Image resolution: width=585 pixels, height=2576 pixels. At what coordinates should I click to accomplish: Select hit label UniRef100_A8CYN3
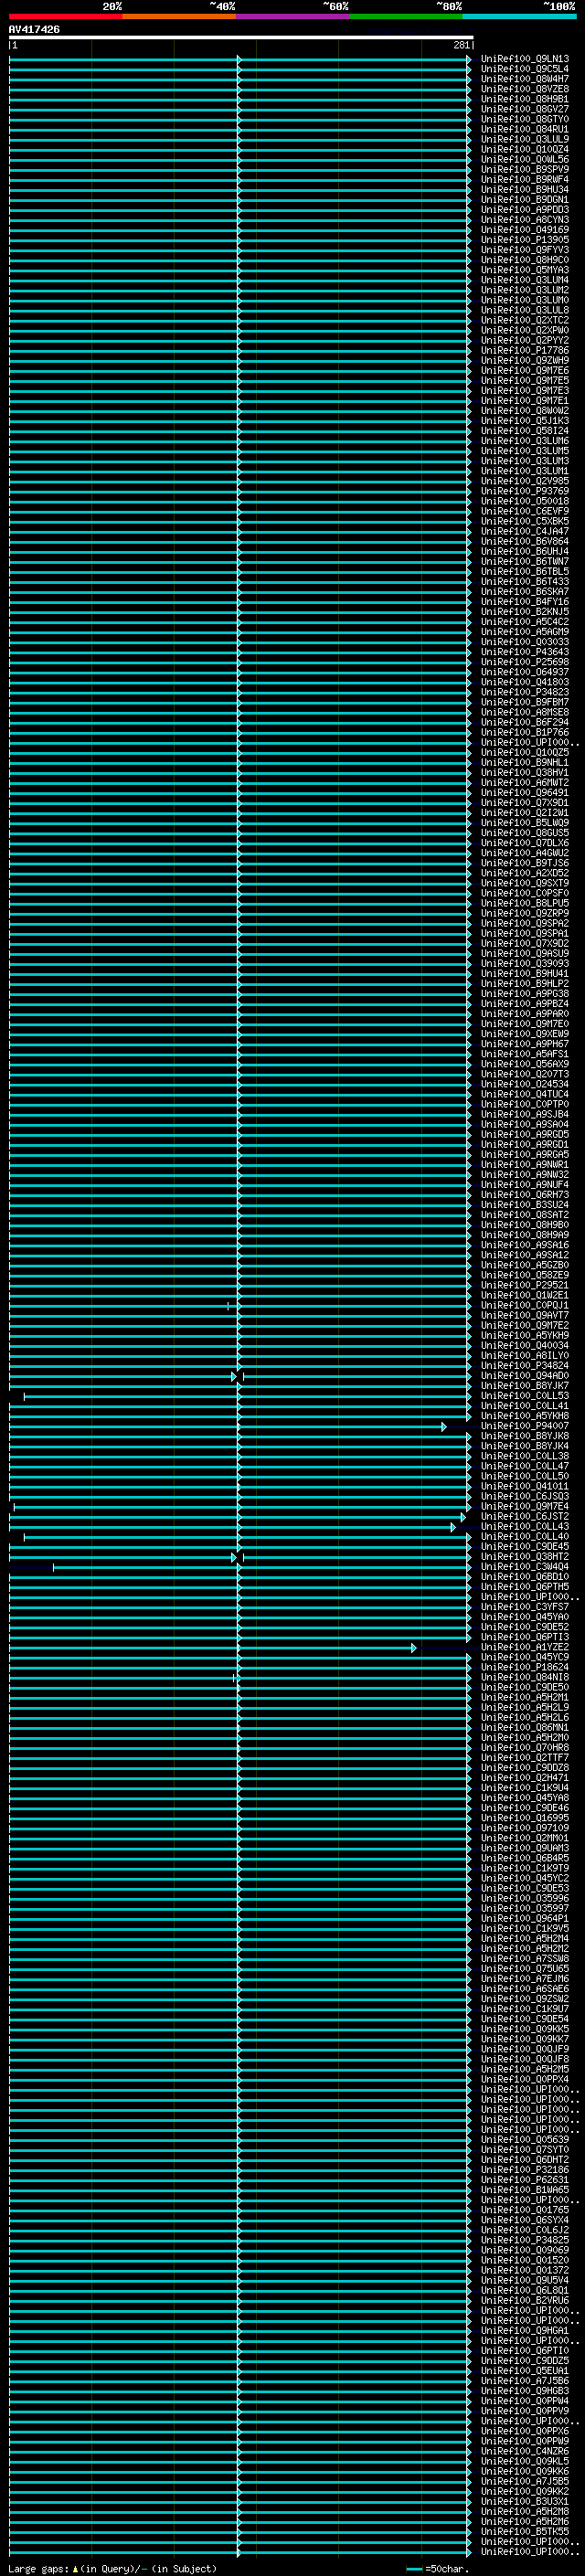525,220
